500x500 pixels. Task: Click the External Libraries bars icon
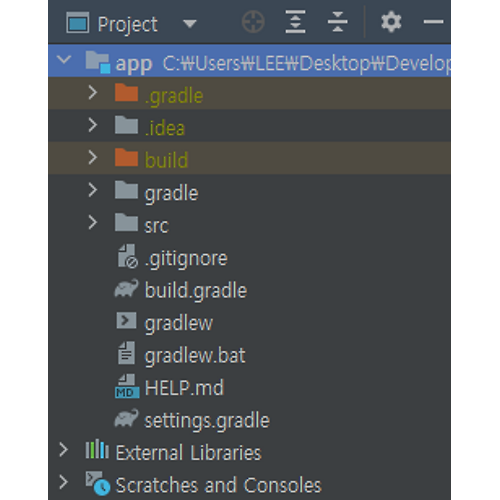[x=97, y=449]
